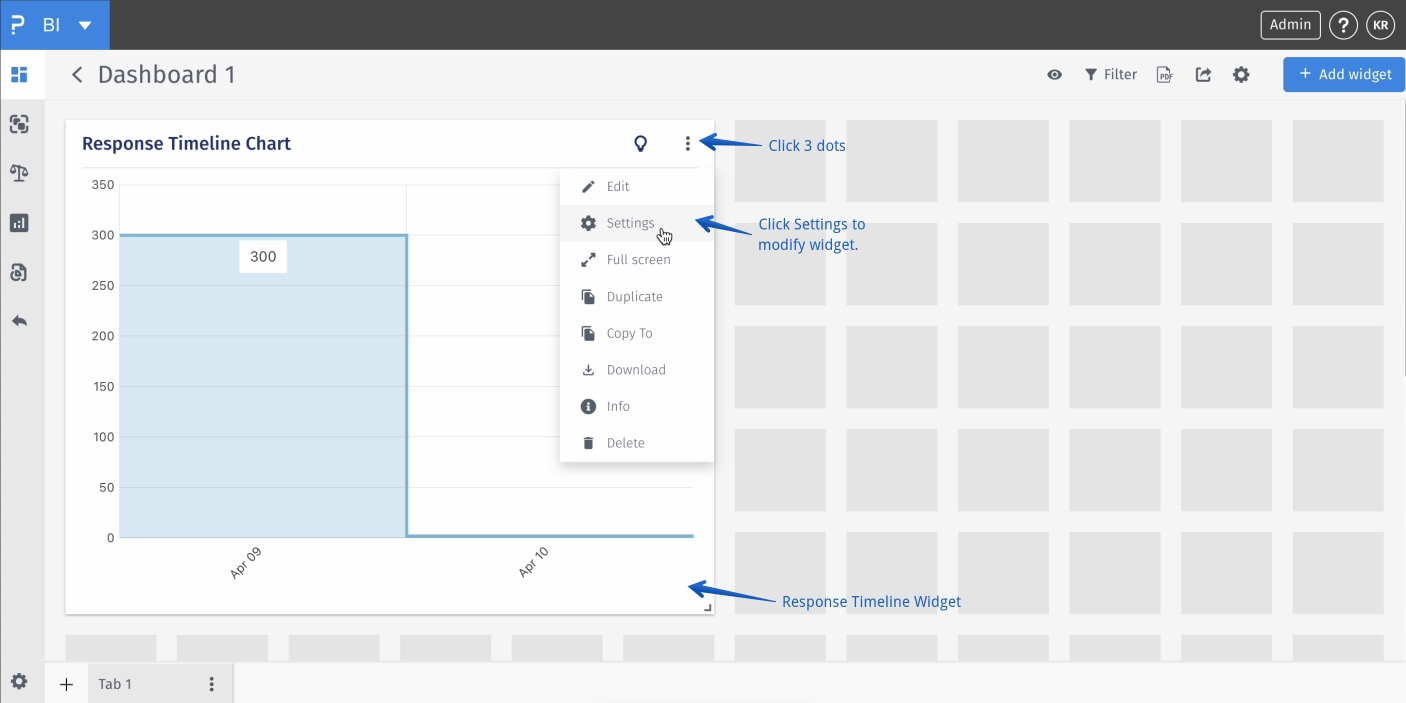Select Settings from the widget menu
The image size is (1406, 703).
pyautogui.click(x=630, y=223)
